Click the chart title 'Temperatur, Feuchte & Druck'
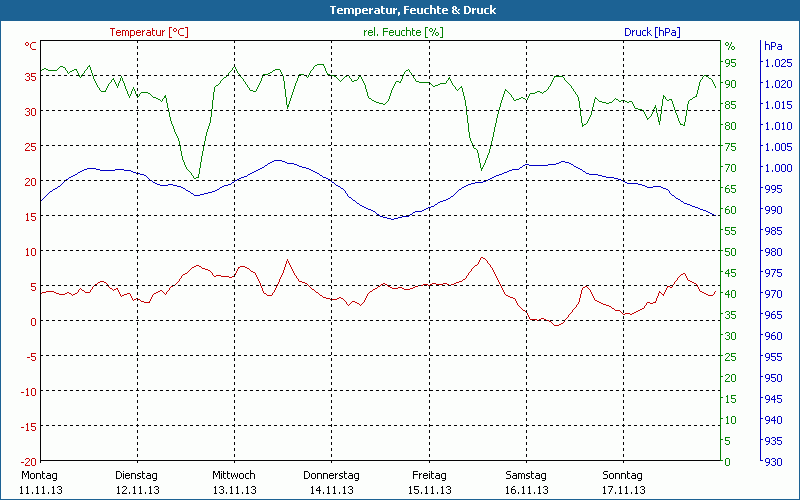This screenshot has height=500, width=800. click(x=413, y=10)
